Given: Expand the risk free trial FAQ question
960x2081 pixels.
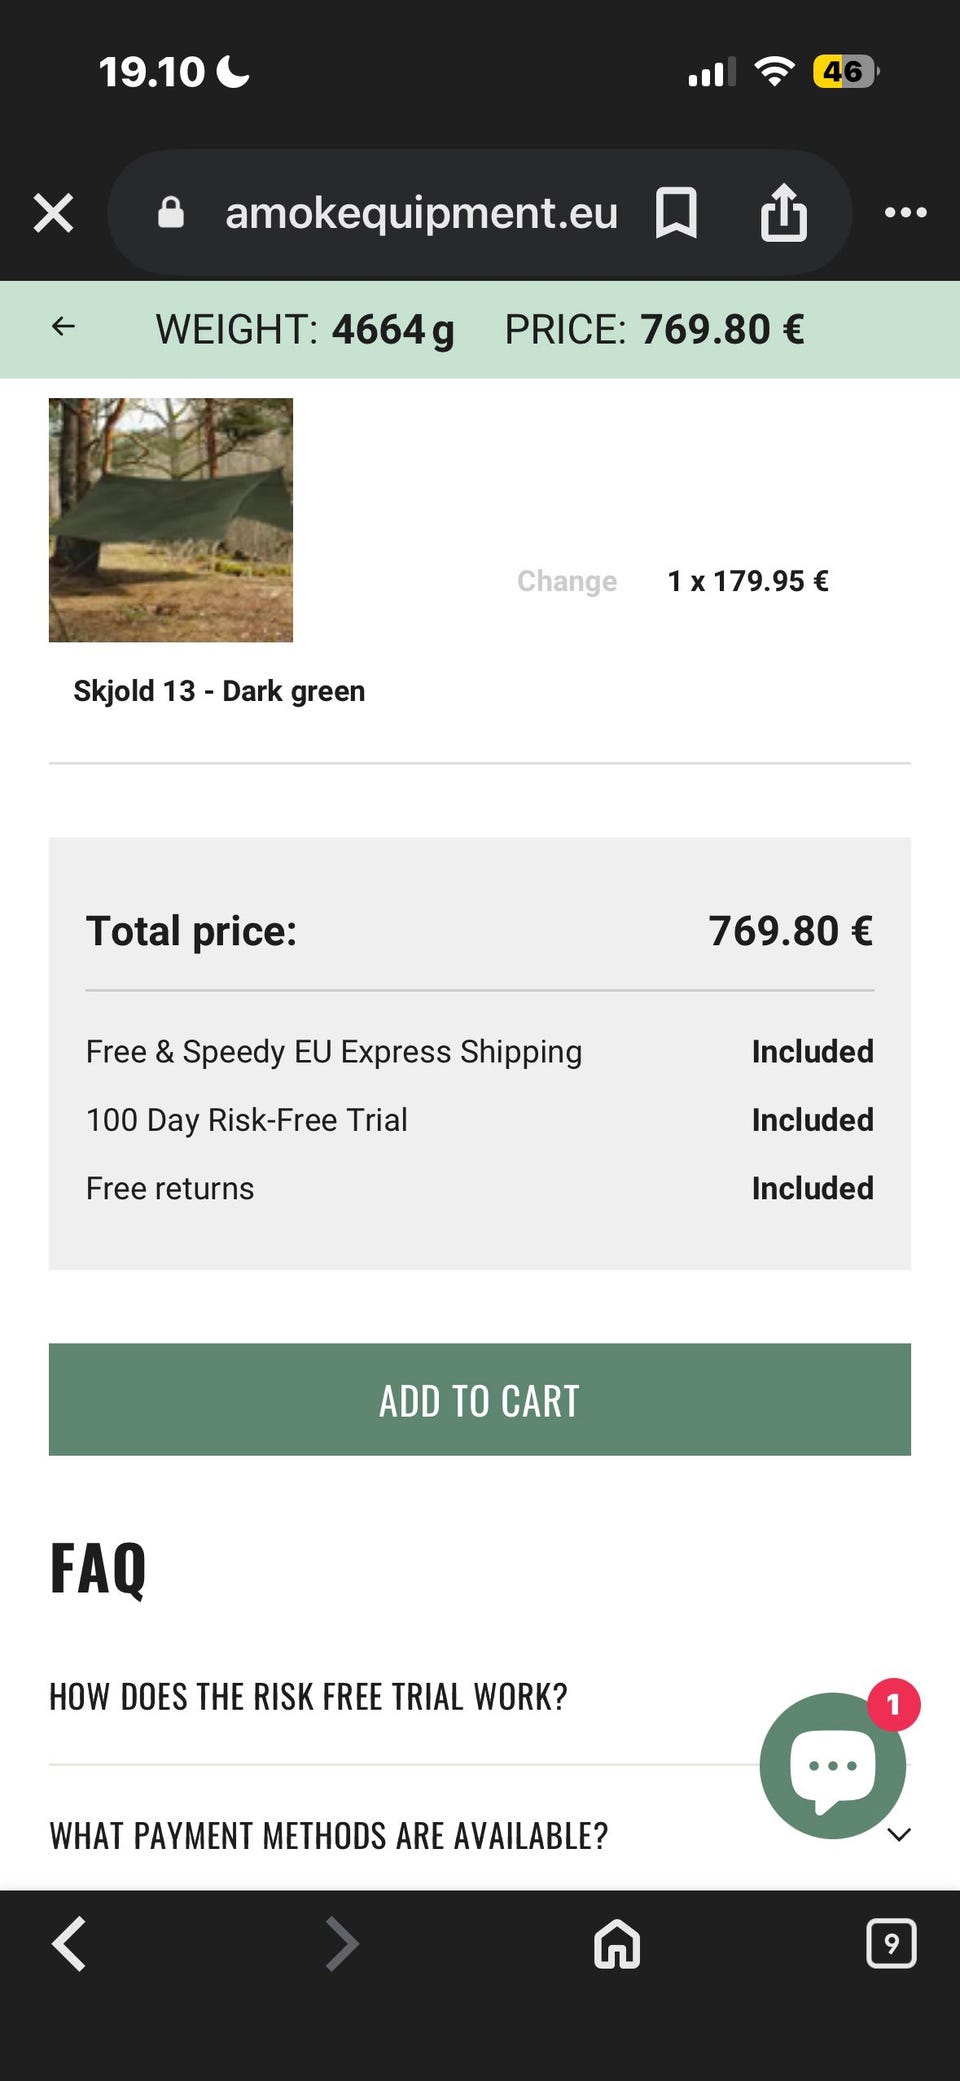Looking at the screenshot, I should pos(308,1697).
